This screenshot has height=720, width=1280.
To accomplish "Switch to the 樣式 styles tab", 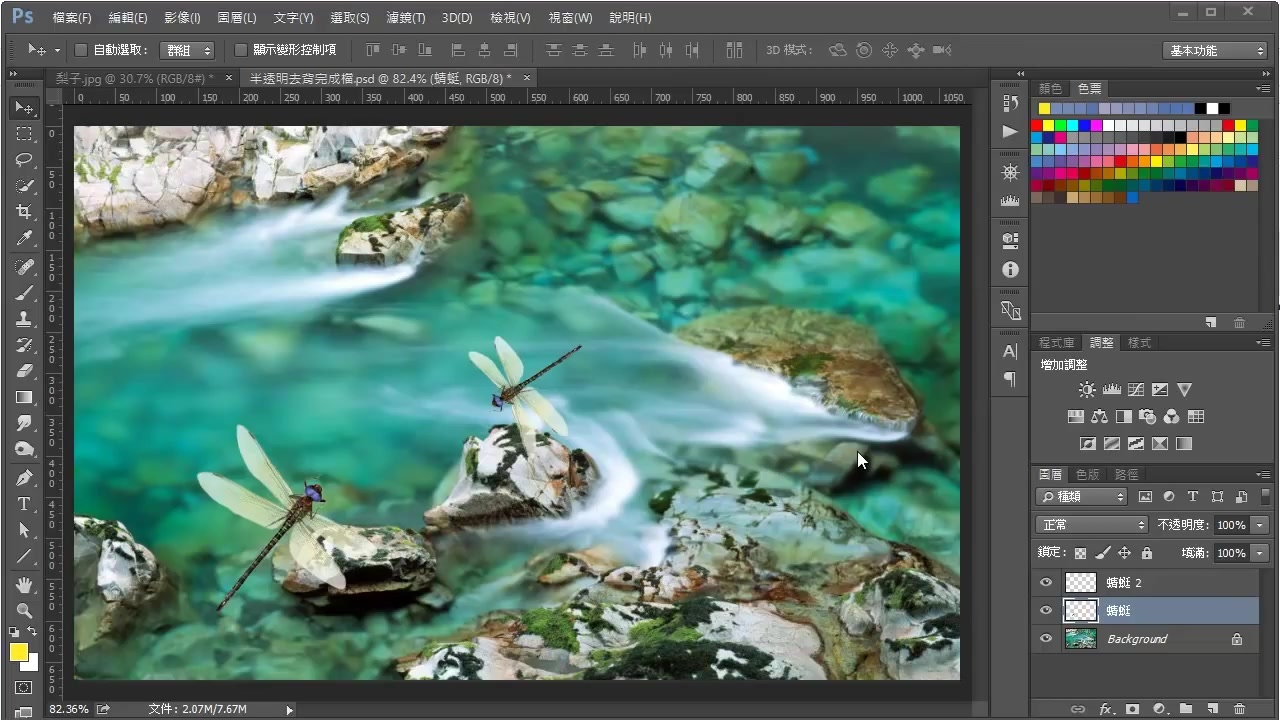I will (x=1139, y=342).
